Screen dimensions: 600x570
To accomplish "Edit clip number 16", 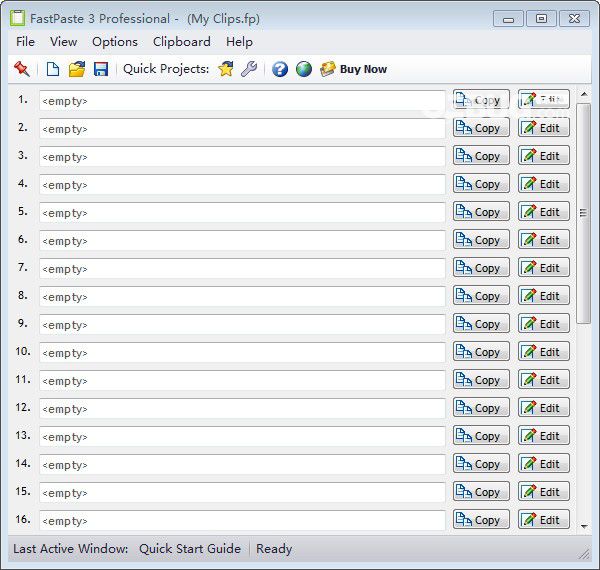I will (544, 520).
